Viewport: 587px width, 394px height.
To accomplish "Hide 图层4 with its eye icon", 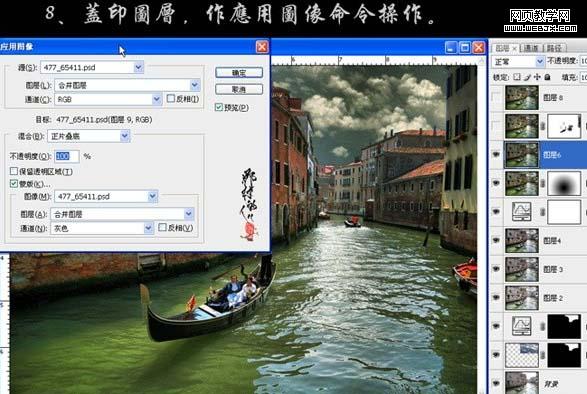I will click(496, 240).
